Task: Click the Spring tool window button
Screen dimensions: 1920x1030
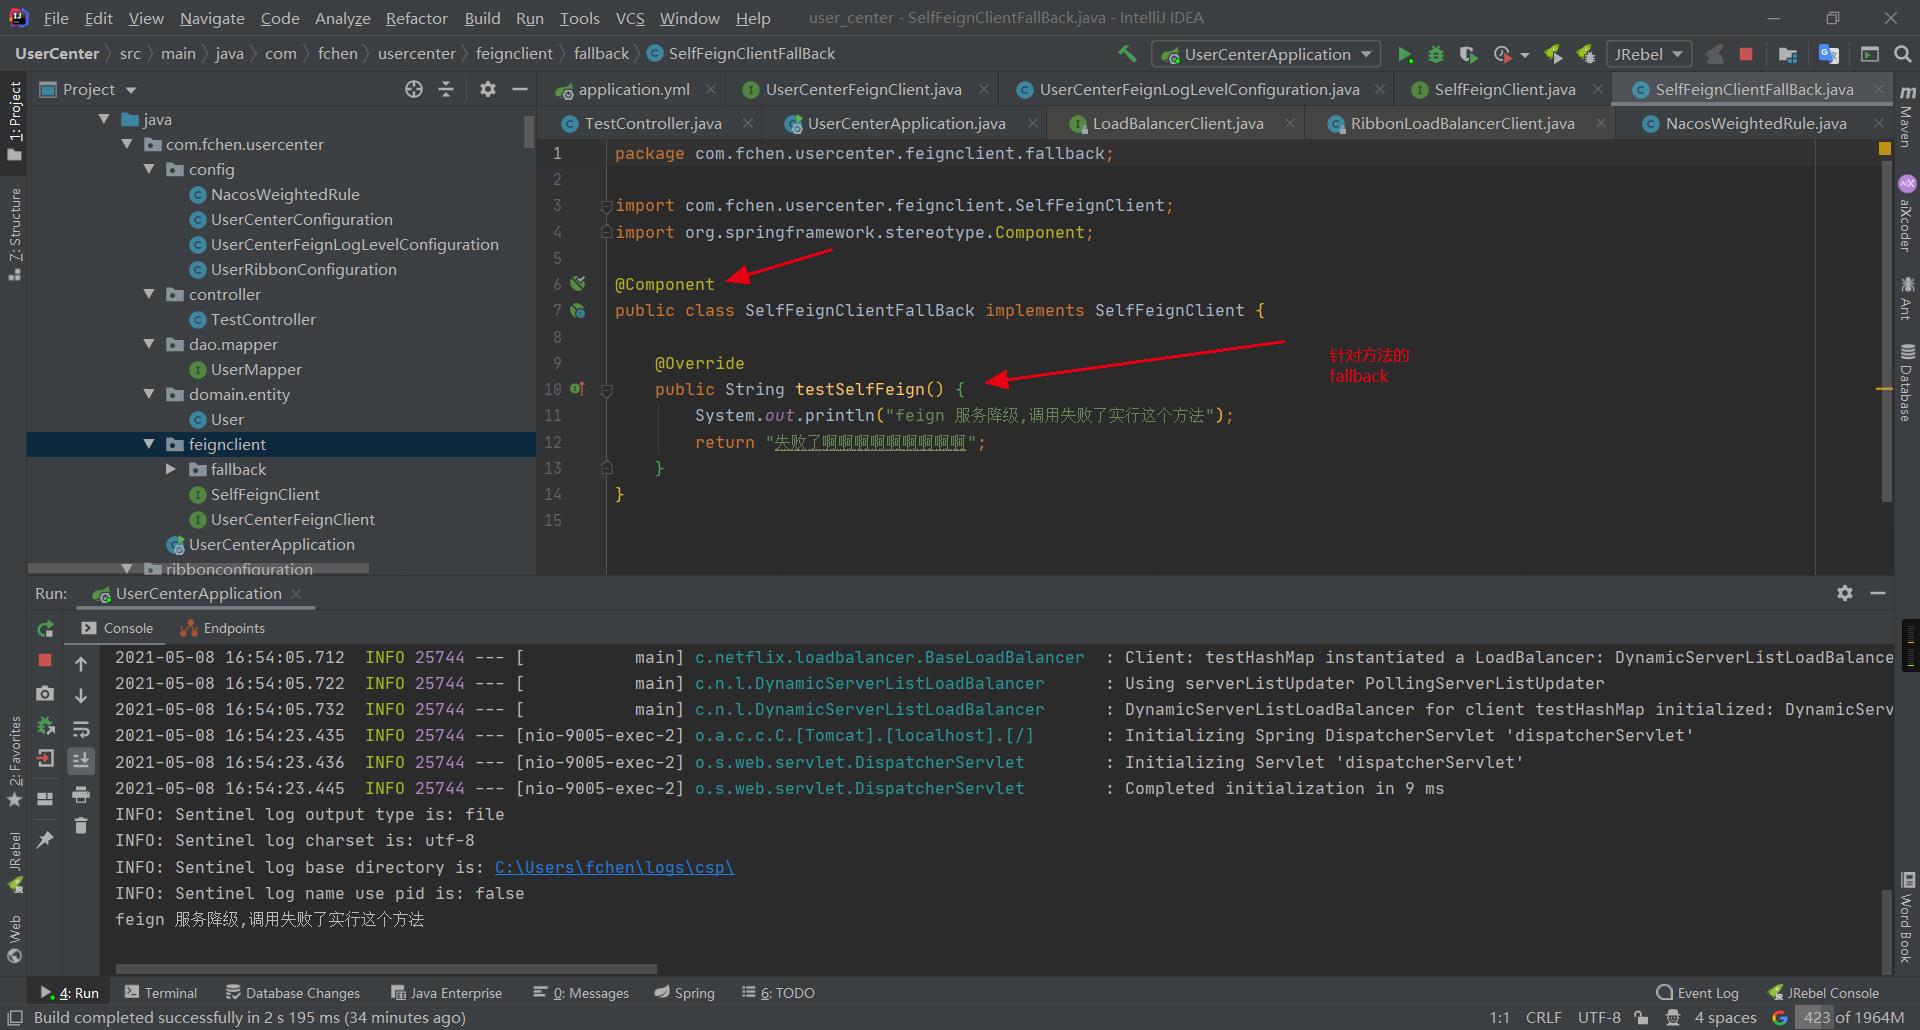Action: 685,992
